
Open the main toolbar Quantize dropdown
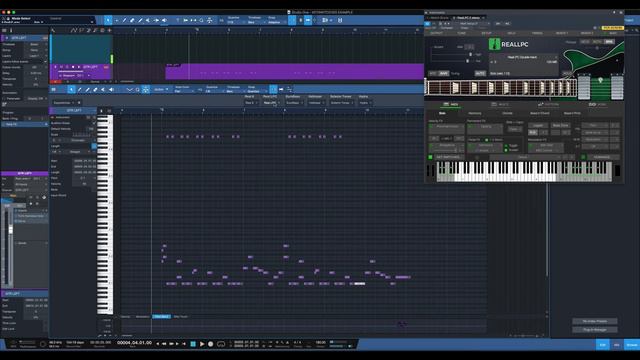pos(235,22)
